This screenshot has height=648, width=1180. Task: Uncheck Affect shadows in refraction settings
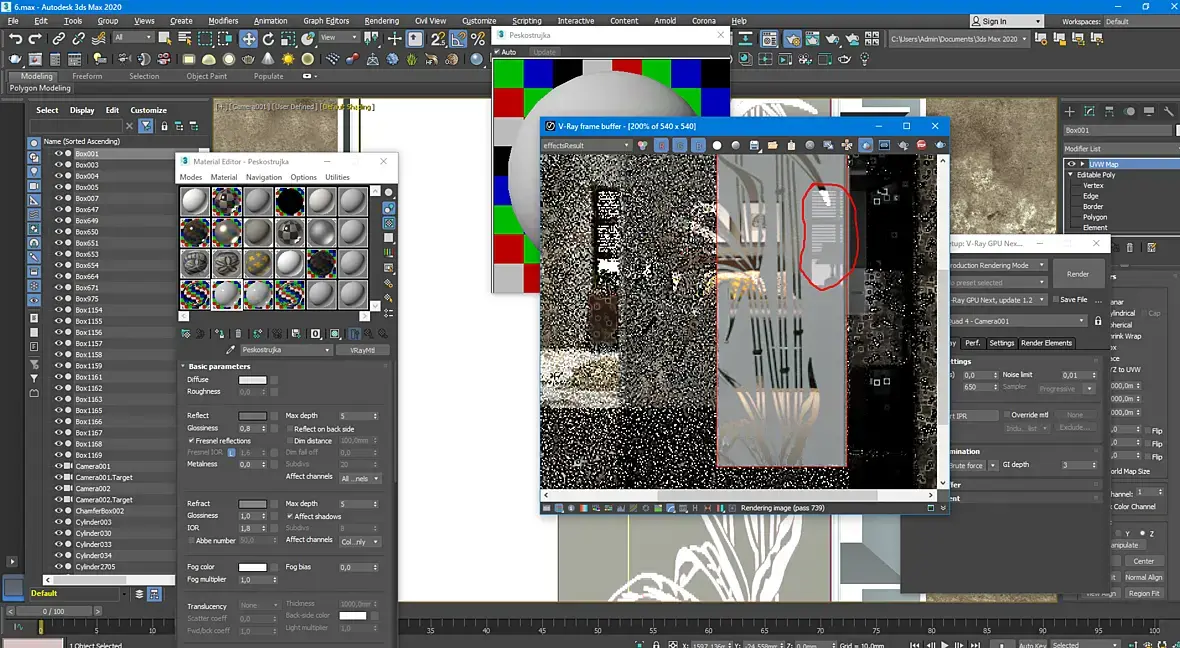[289, 516]
